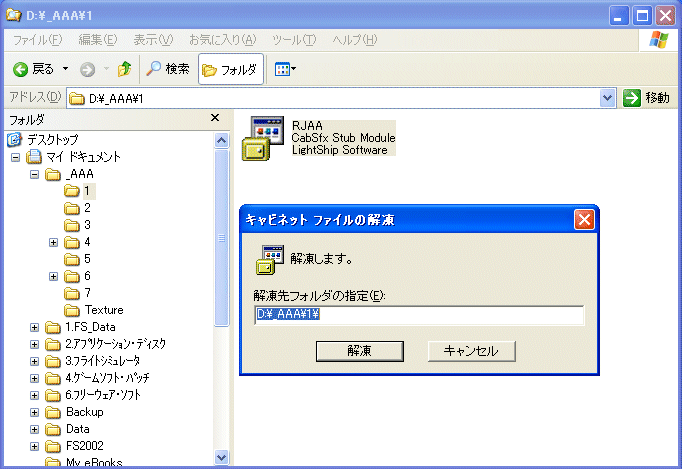Viewport: 682px width, 469px height.
Task: Open the ツール(T) menu
Action: point(294,40)
